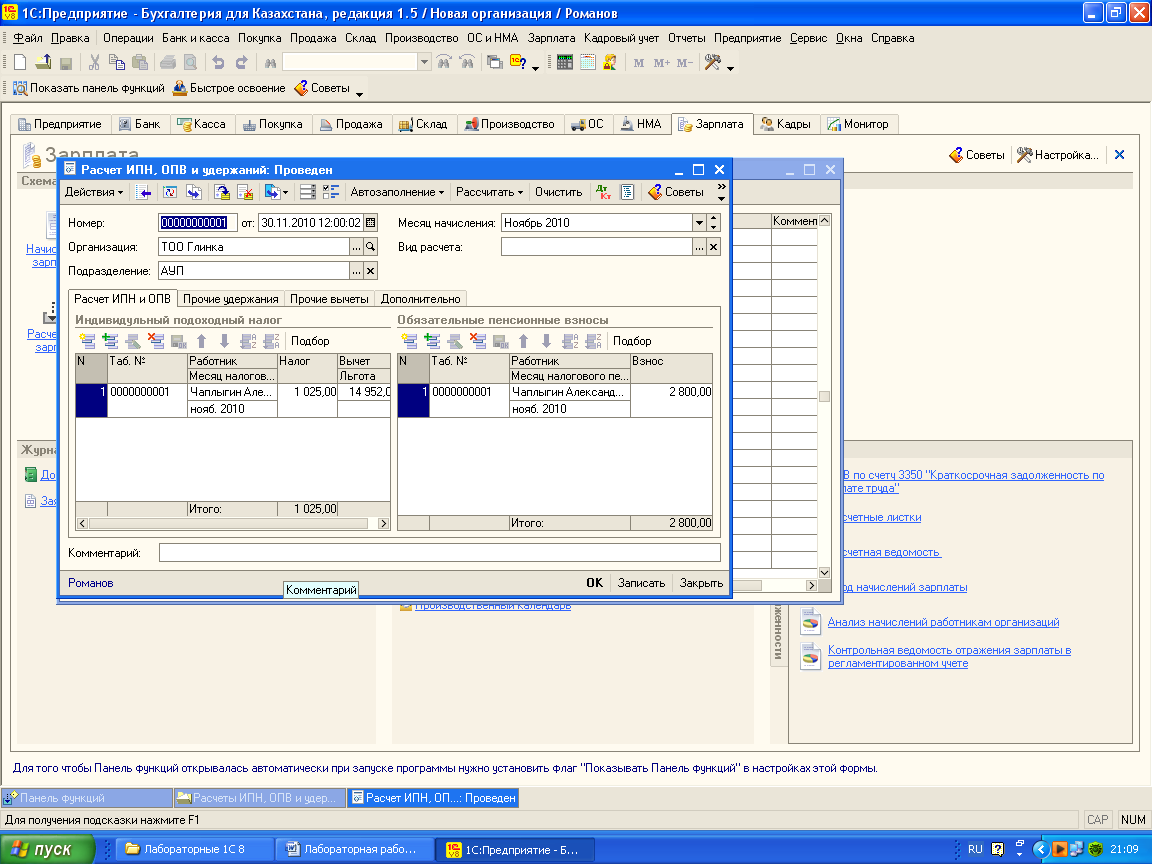
Task: Click the Windows пуск start button
Action: click(48, 849)
